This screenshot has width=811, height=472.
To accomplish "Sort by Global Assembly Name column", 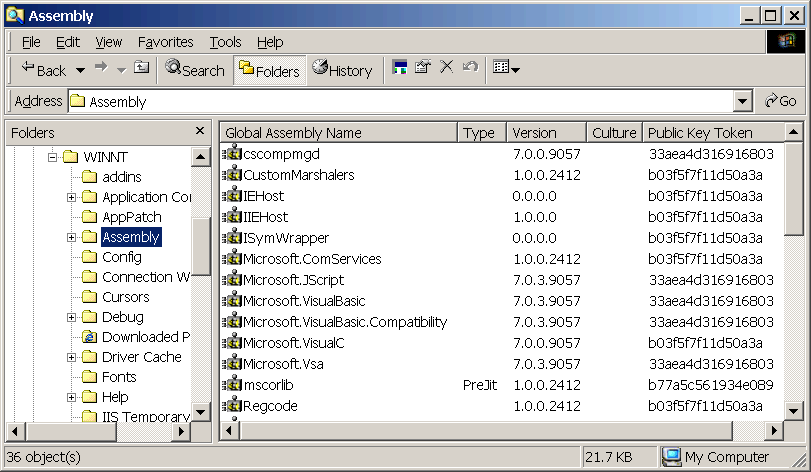I will point(339,133).
